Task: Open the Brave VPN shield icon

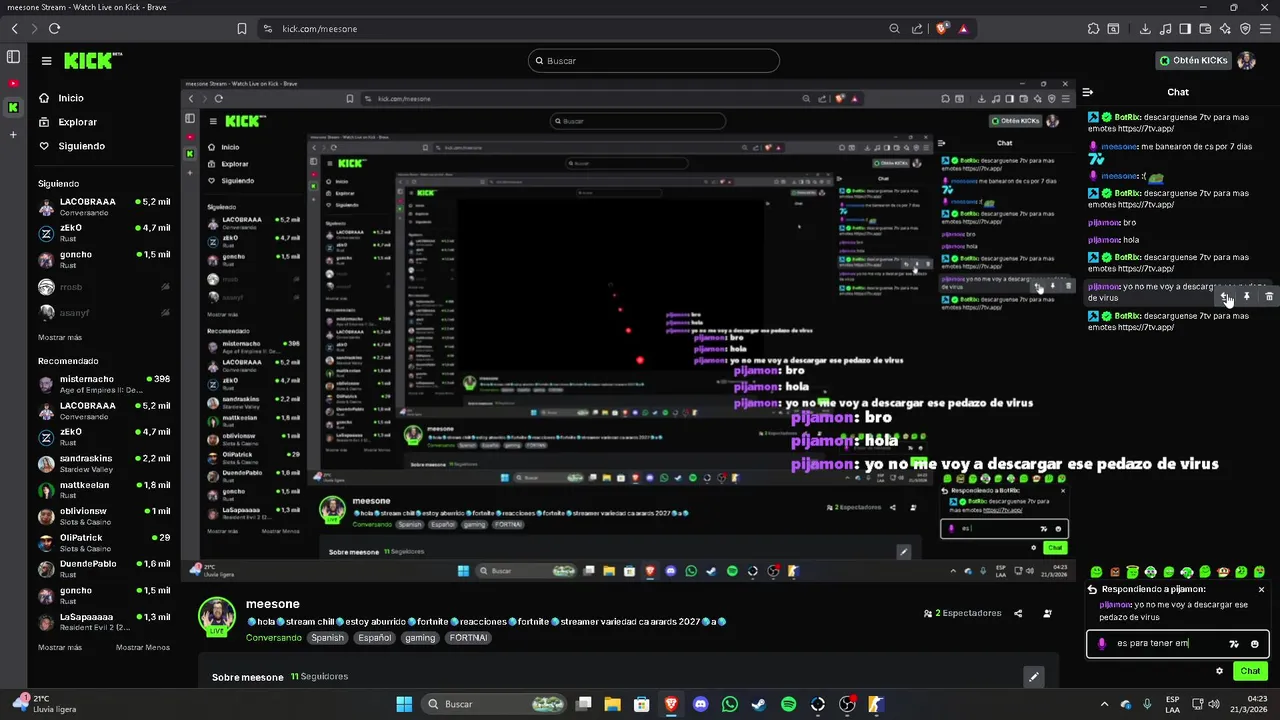Action: (x=1245, y=29)
